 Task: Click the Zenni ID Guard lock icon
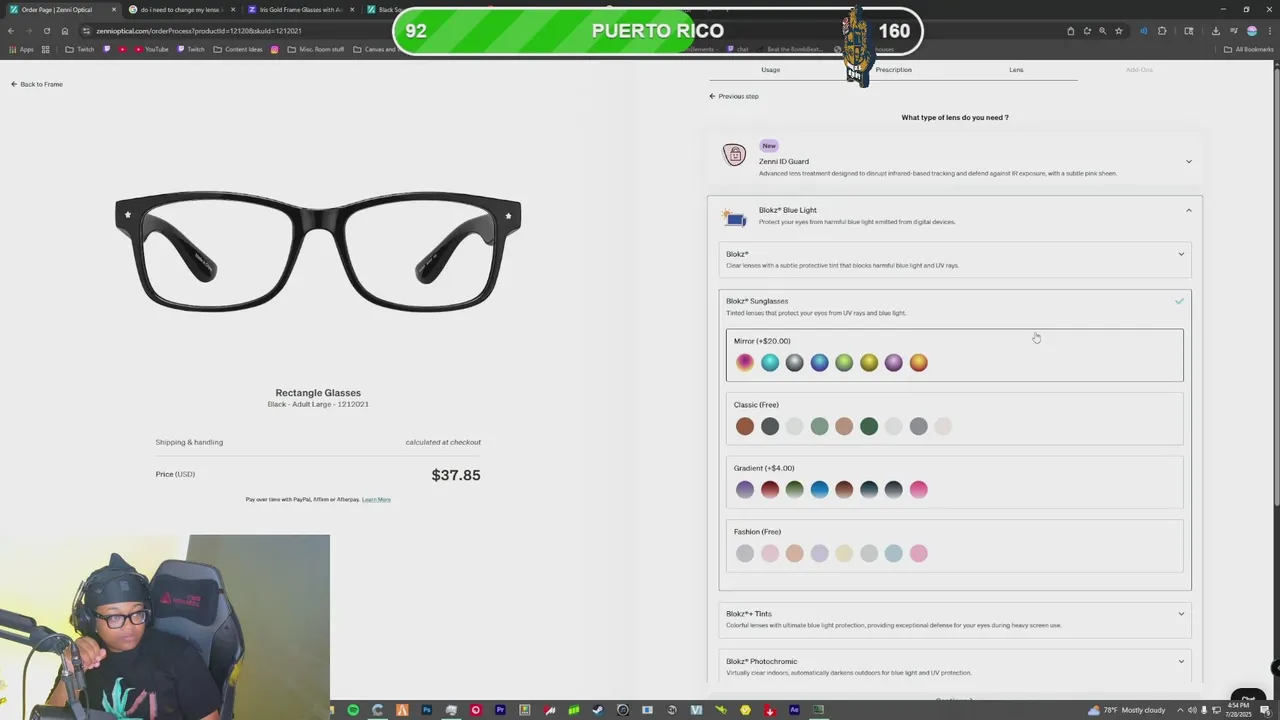735,155
